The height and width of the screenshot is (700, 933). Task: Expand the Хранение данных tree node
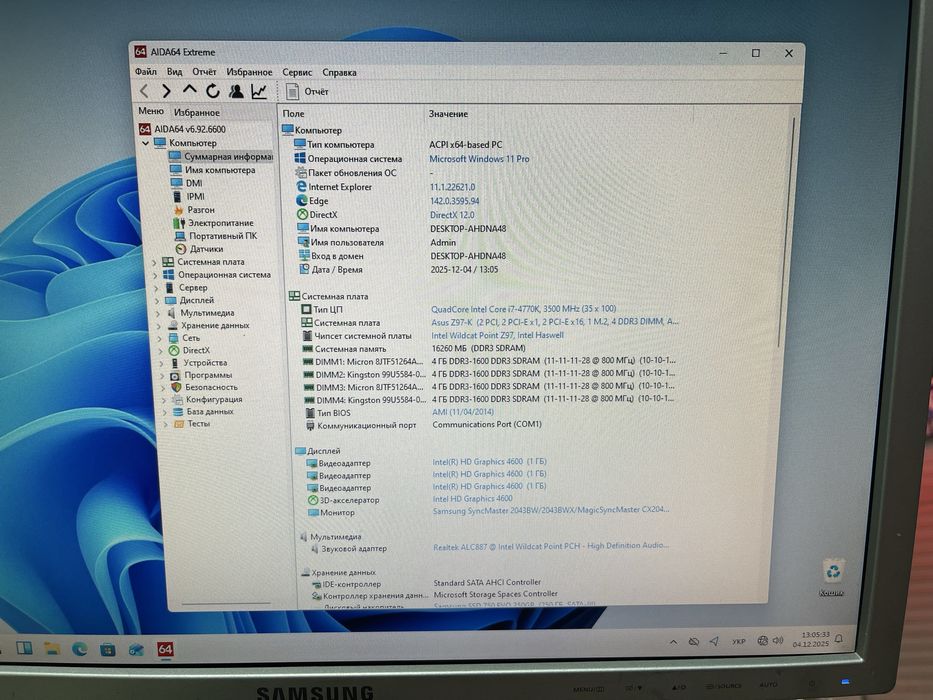point(159,326)
